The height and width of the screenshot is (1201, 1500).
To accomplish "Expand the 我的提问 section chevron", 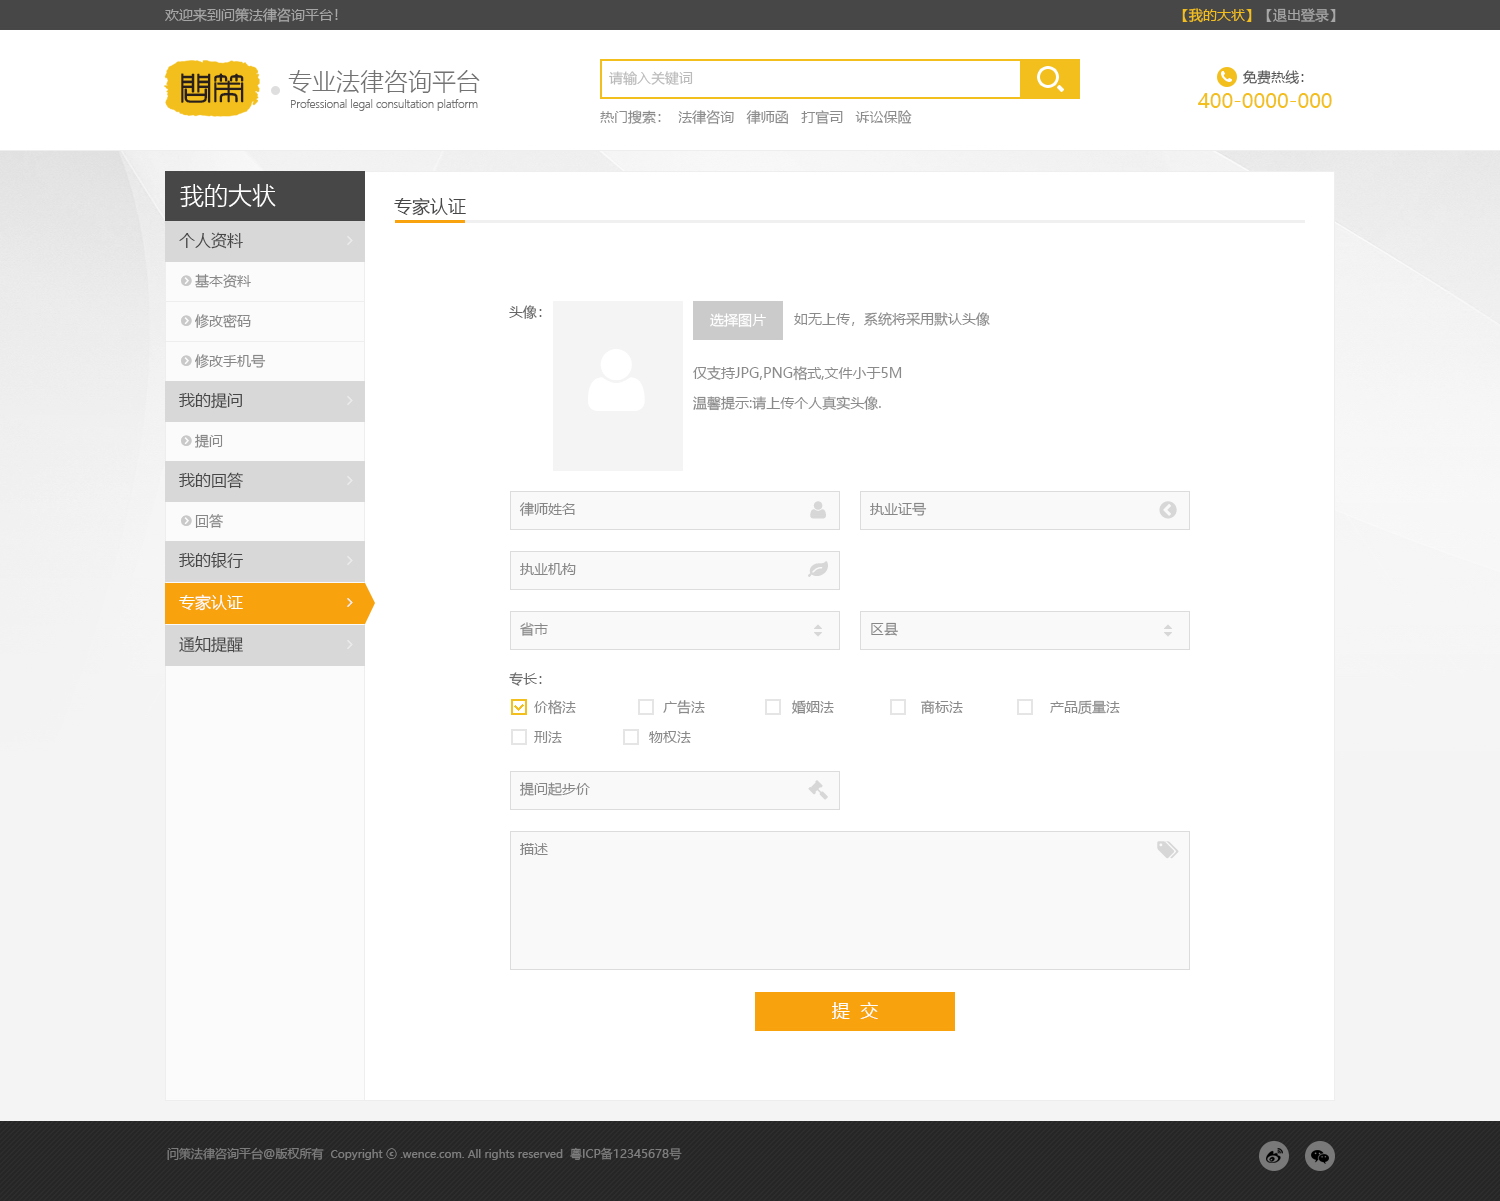I will click(349, 401).
